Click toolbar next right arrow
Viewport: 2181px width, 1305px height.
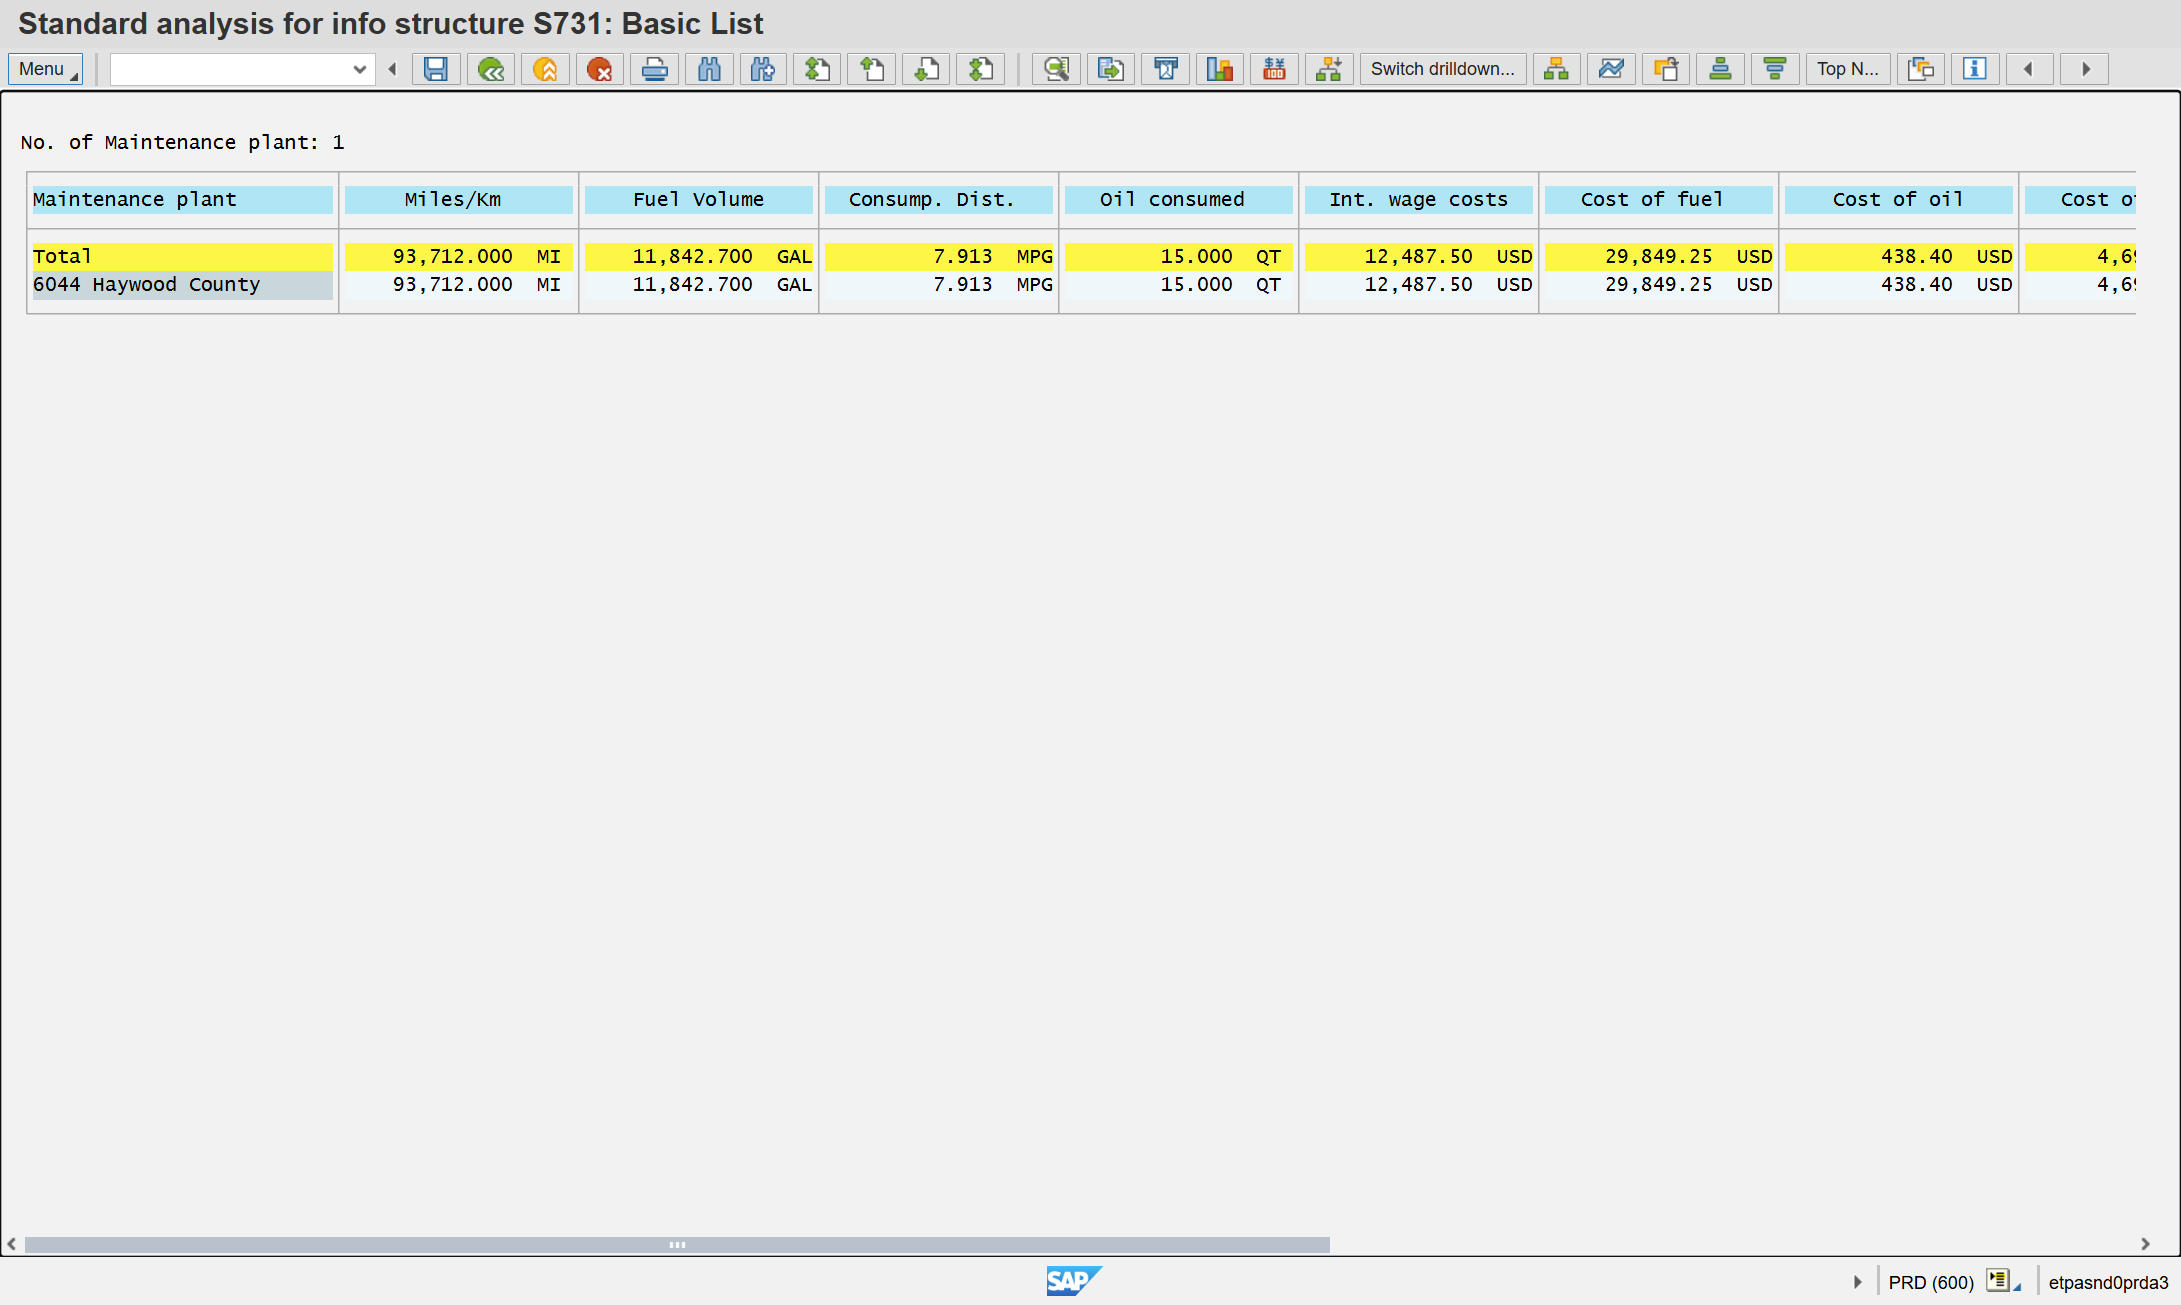pos(2085,69)
